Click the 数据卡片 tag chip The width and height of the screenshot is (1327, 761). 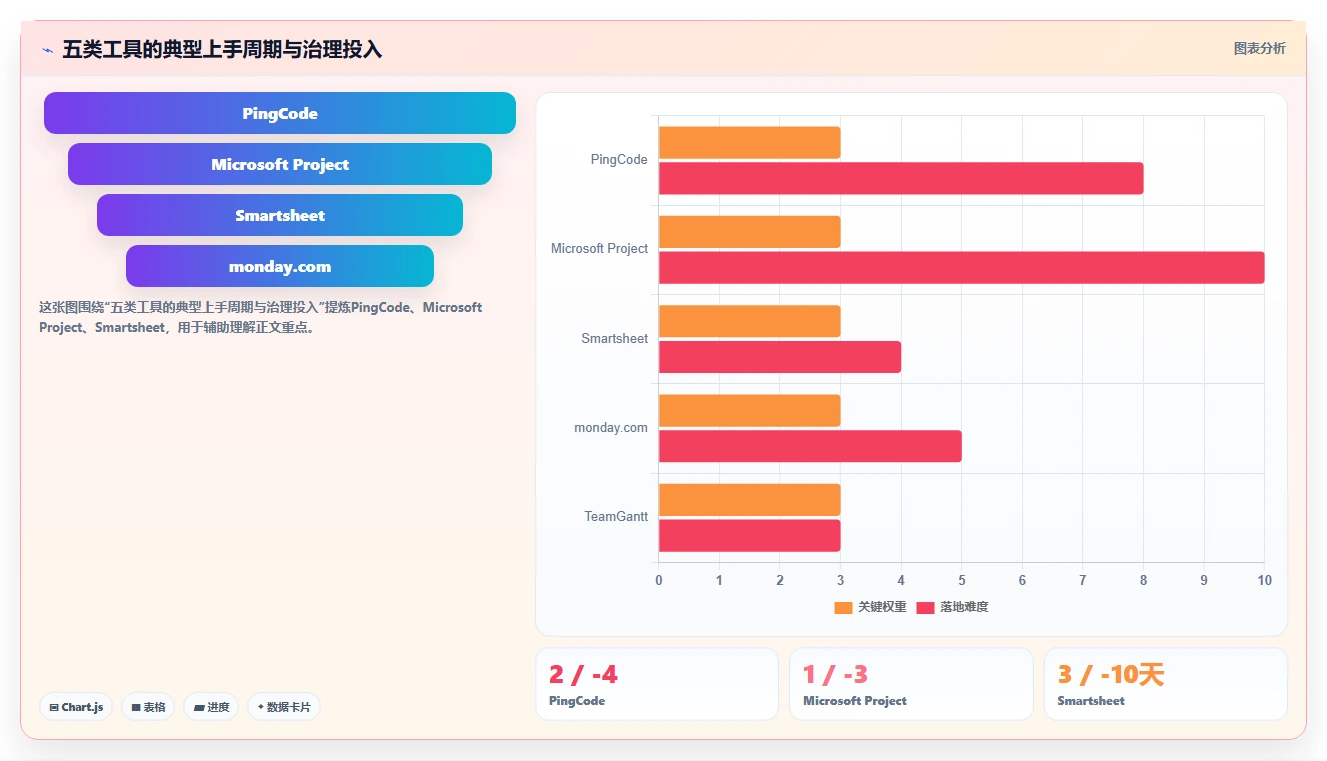pyautogui.click(x=284, y=707)
